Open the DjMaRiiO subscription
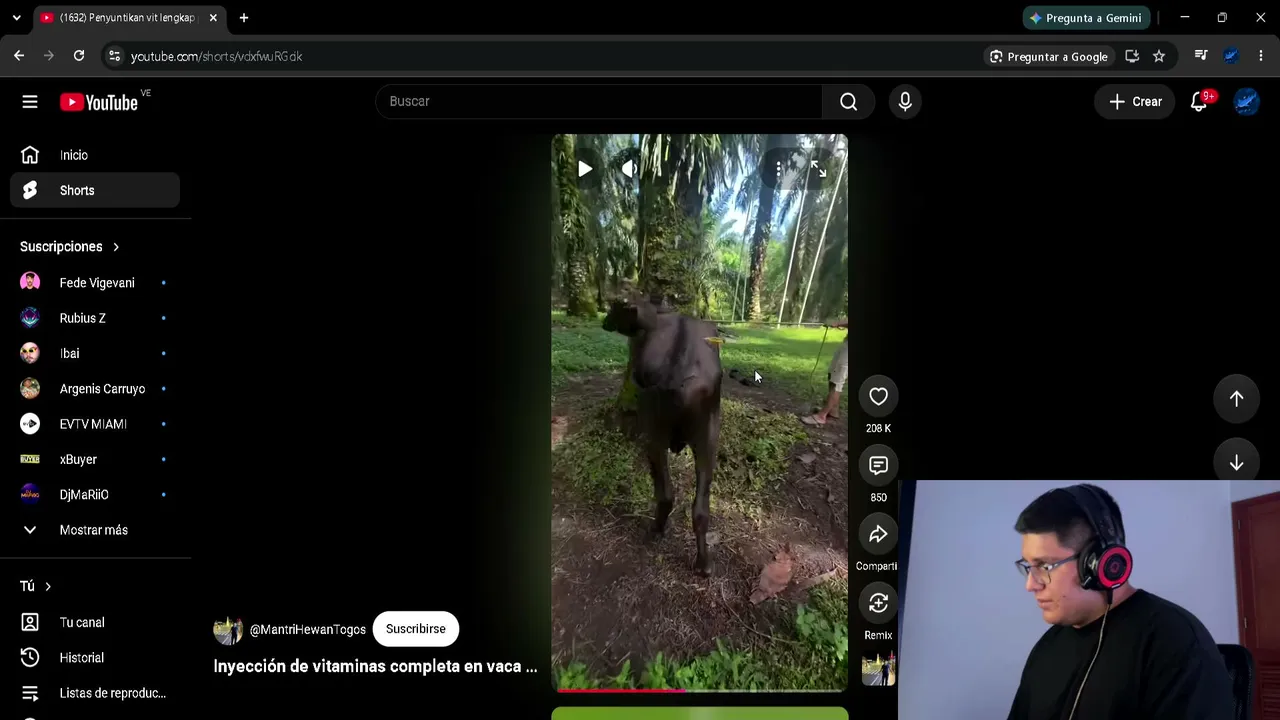The width and height of the screenshot is (1280, 720). (95, 494)
